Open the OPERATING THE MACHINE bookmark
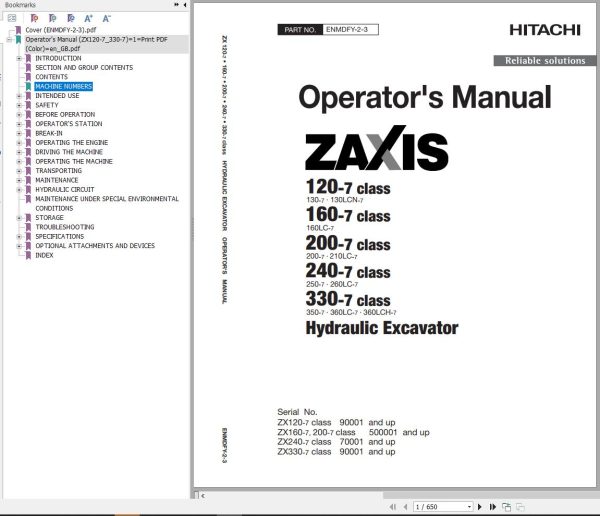This screenshot has height=516, width=600. coord(74,161)
